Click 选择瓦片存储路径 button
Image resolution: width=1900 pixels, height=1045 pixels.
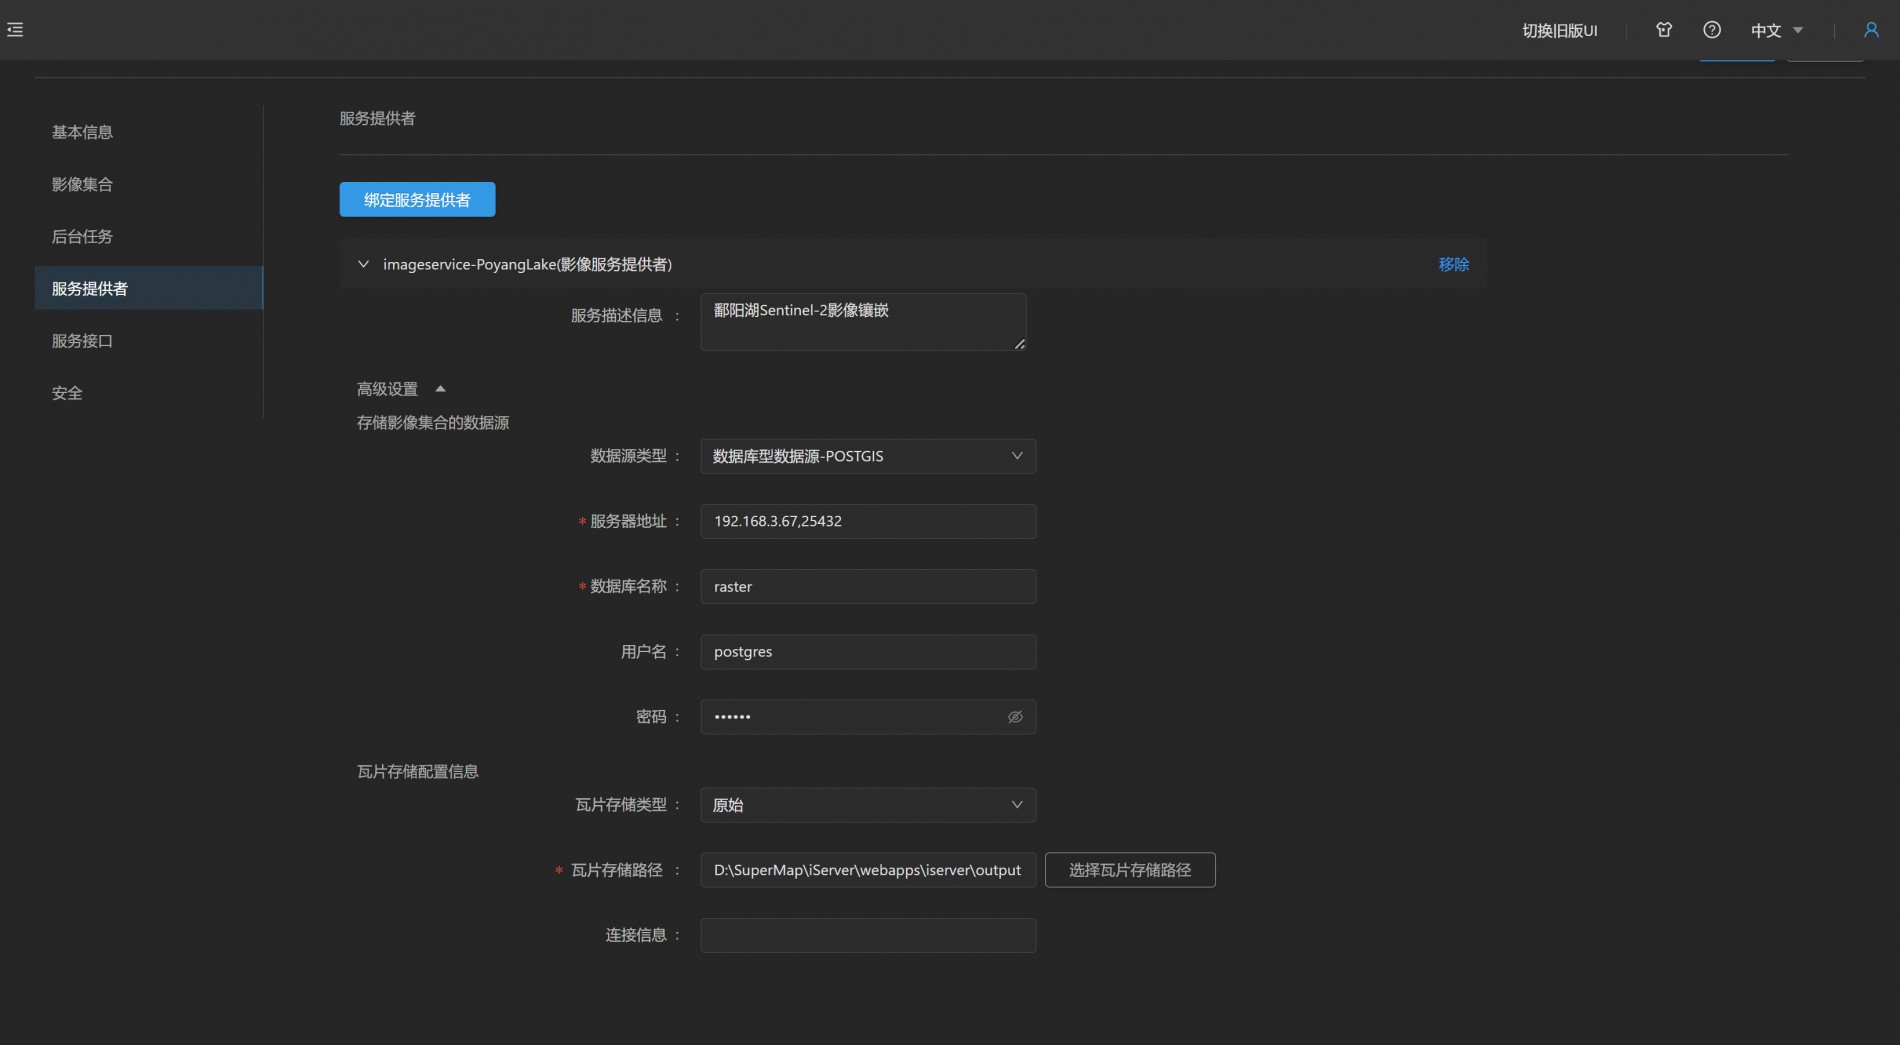tap(1130, 870)
